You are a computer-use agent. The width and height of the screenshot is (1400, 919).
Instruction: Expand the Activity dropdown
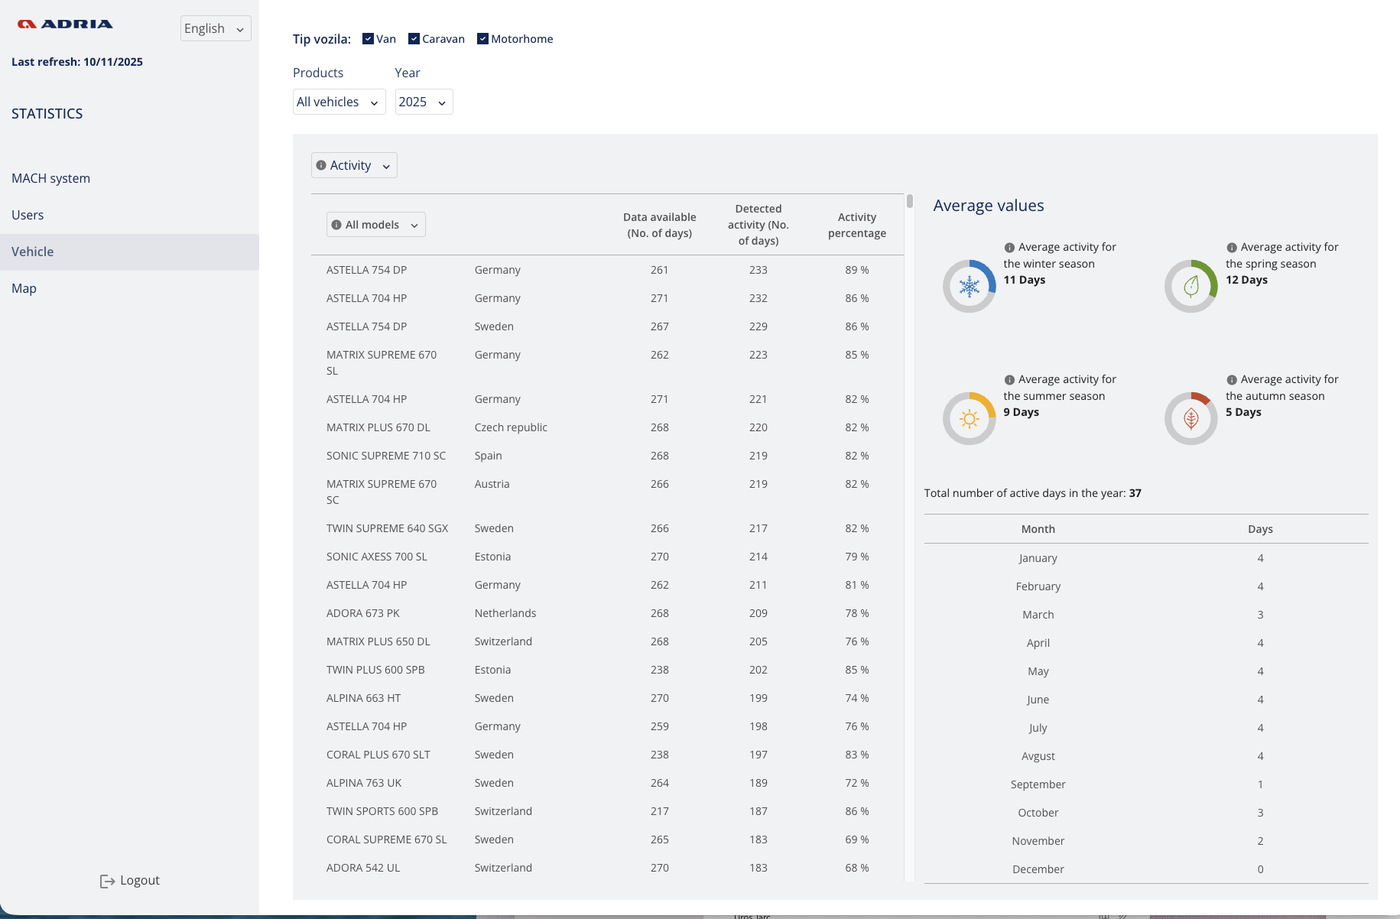click(x=354, y=166)
